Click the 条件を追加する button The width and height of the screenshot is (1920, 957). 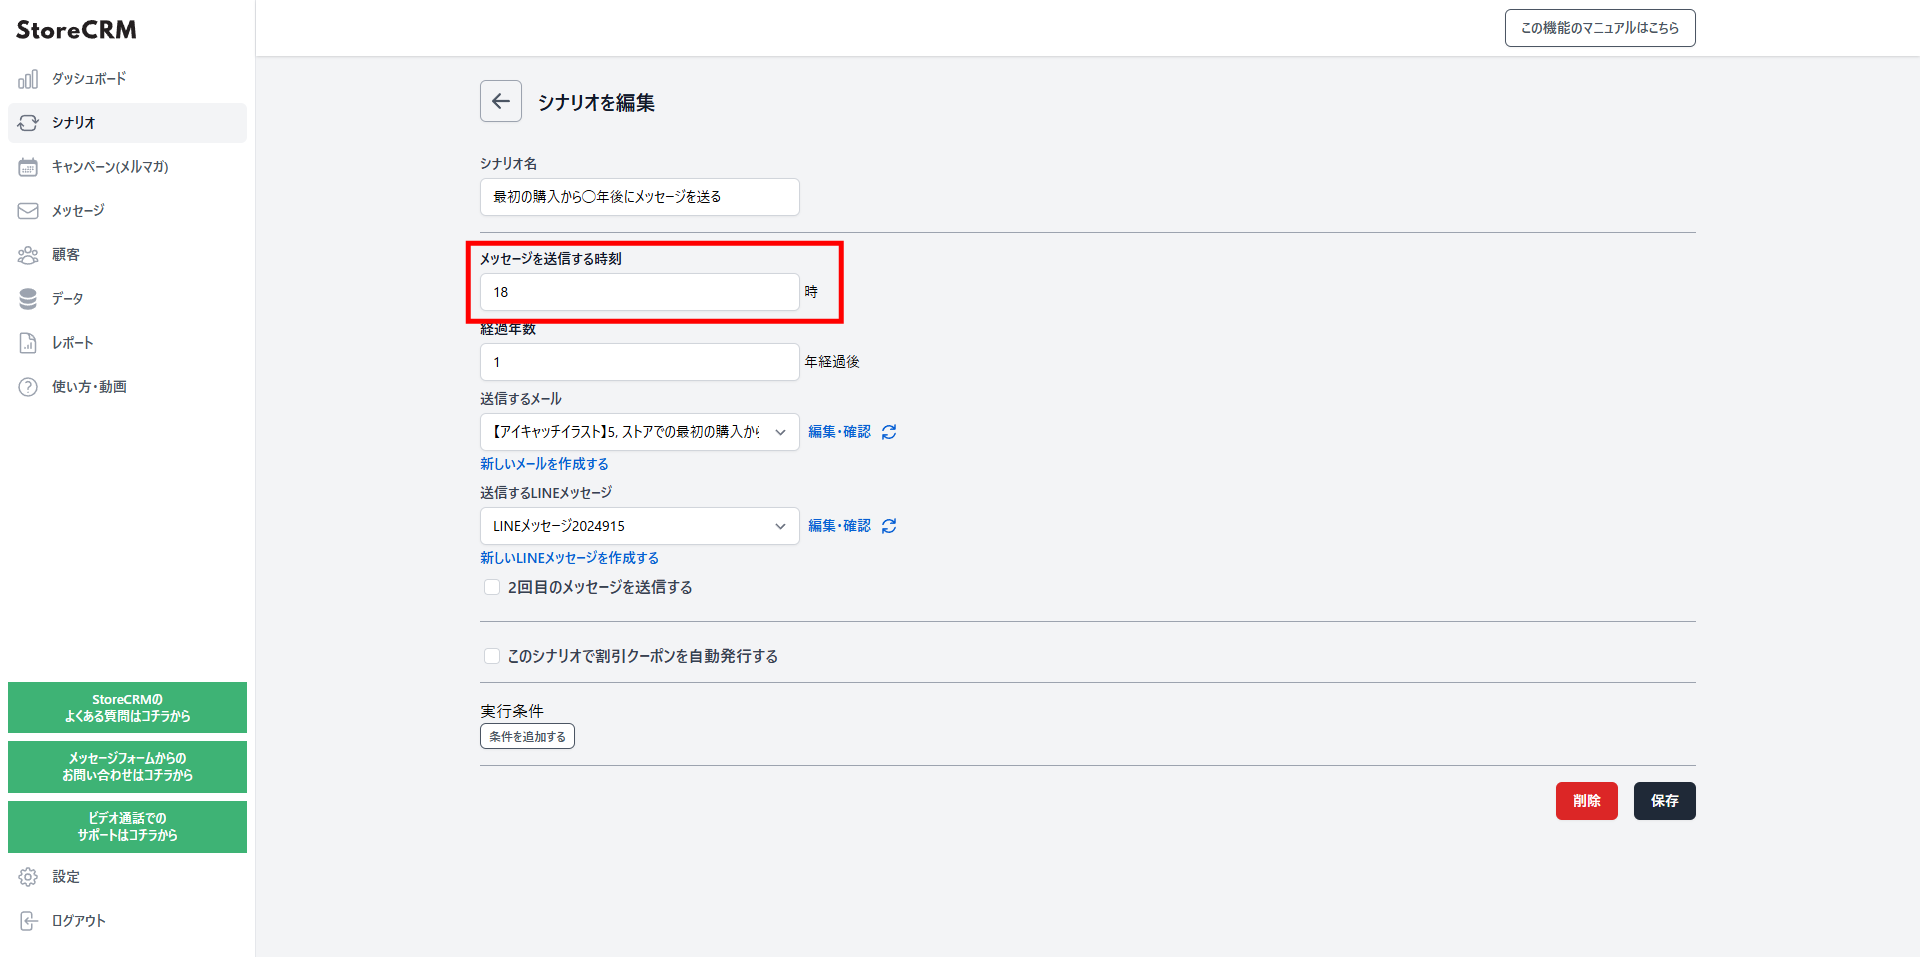[527, 737]
